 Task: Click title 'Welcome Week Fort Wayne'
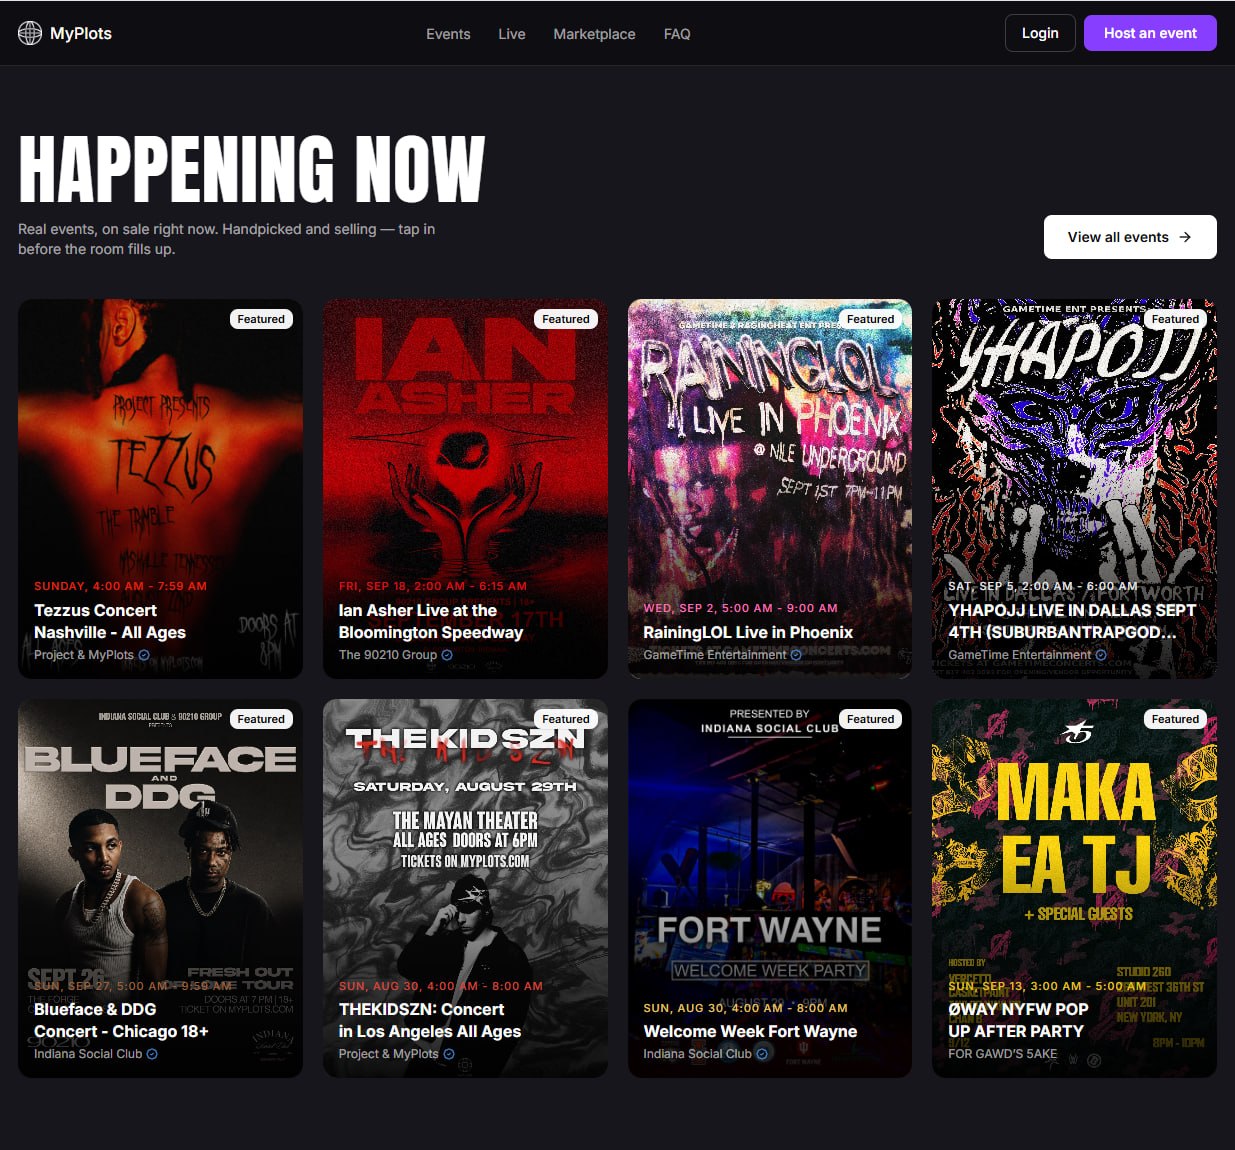coord(750,1031)
